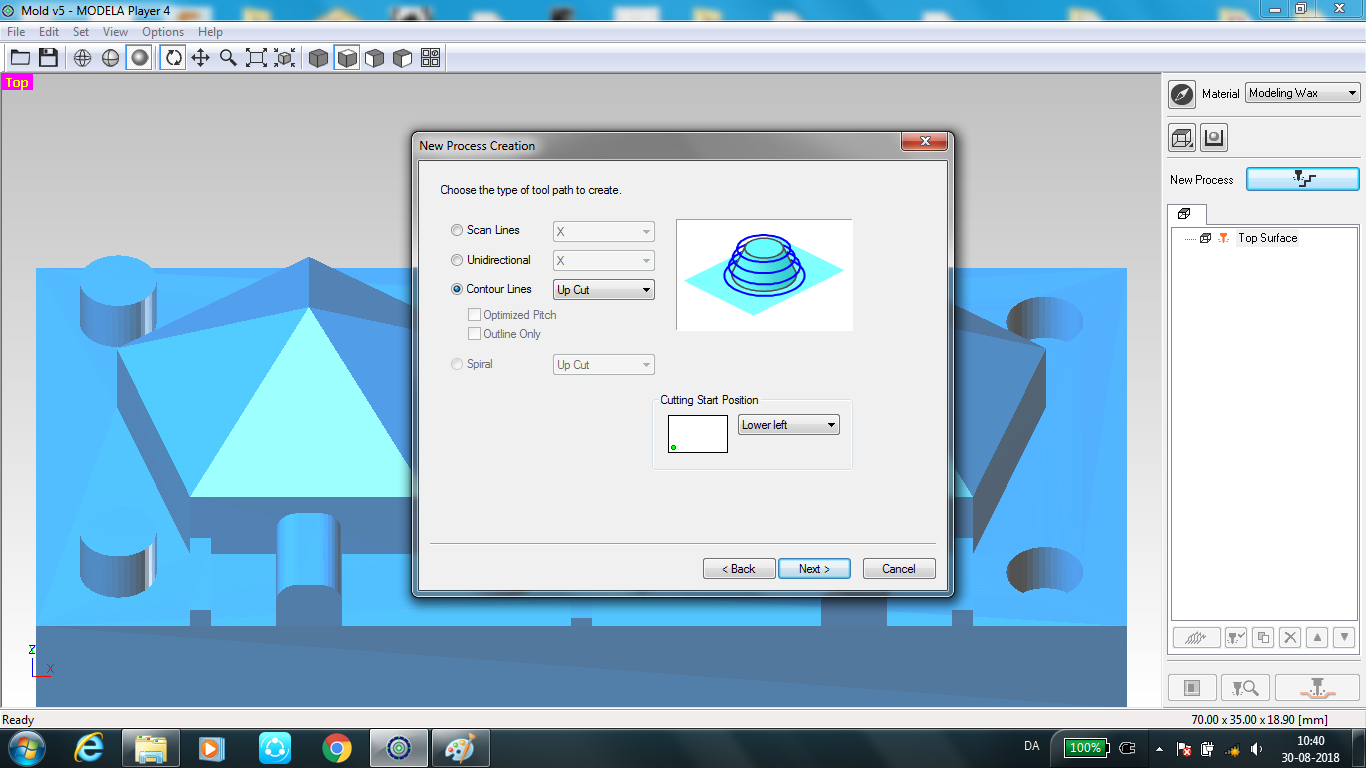Click the copy process icon

(x=1263, y=637)
